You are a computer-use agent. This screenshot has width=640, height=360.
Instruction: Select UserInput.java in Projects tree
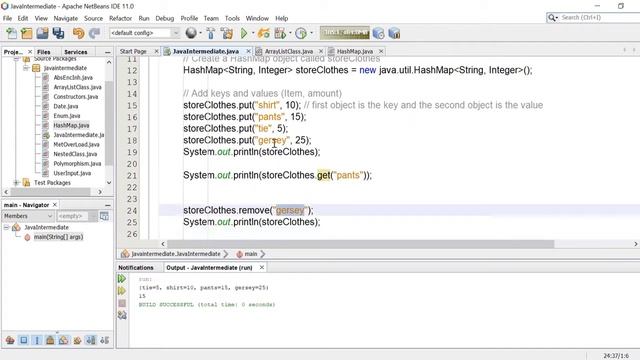click(72, 173)
